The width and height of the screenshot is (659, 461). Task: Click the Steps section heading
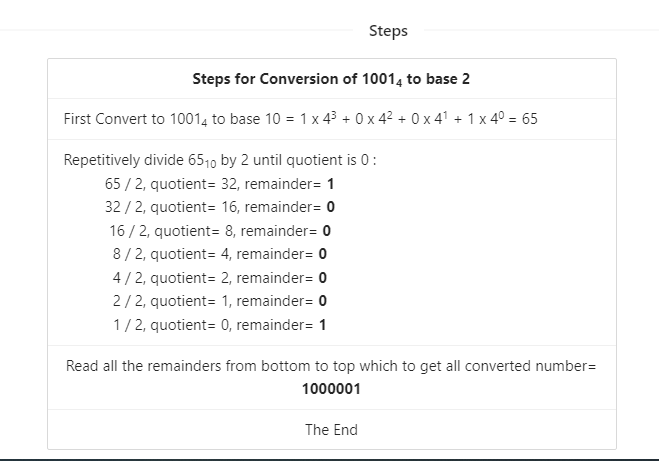pyautogui.click(x=388, y=31)
